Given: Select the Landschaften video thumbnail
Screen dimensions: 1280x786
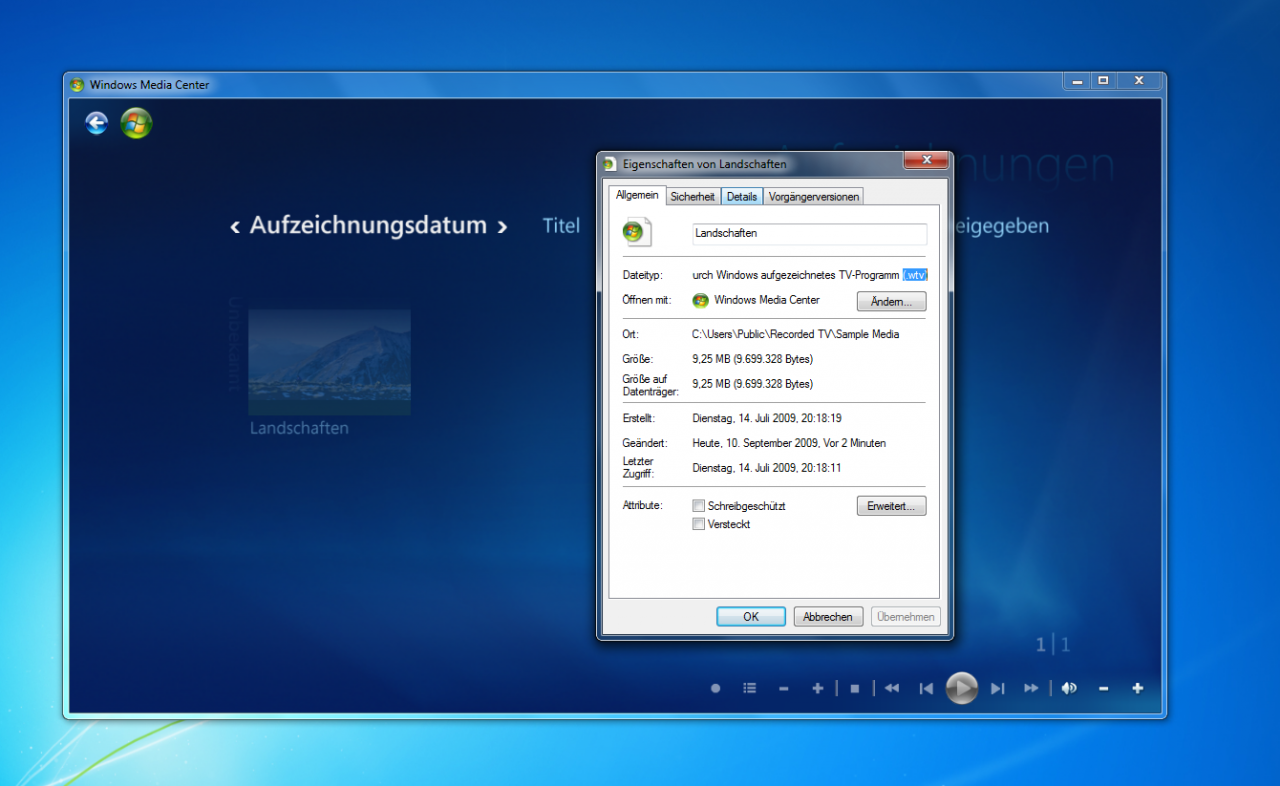Looking at the screenshot, I should 329,362.
